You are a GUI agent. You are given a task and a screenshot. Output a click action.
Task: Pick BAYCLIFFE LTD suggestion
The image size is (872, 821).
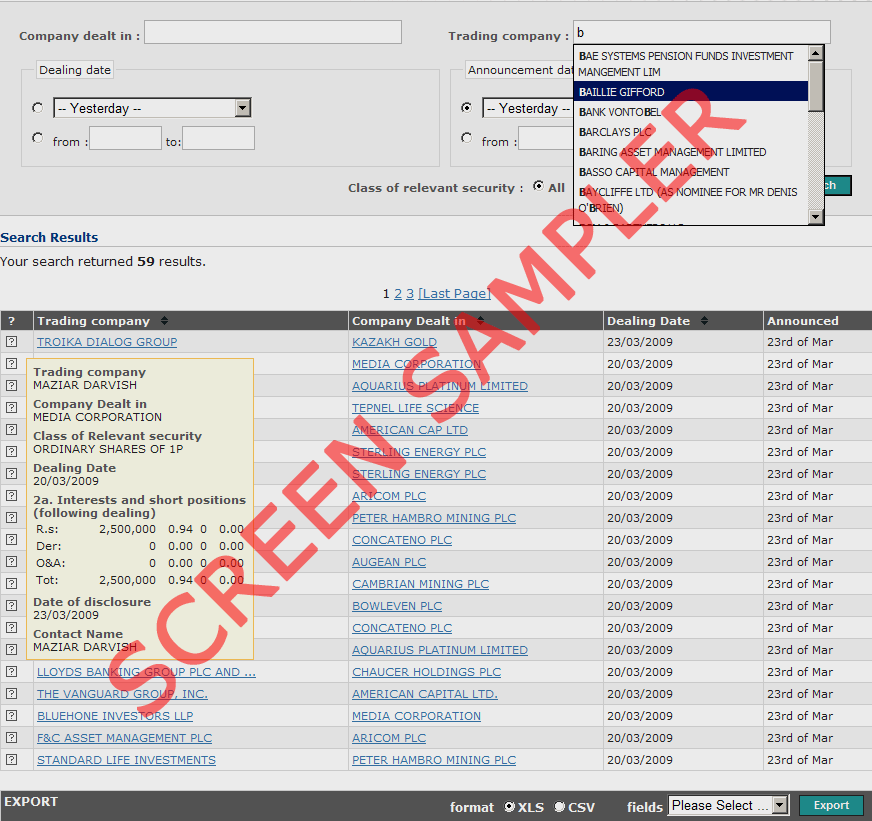691,200
